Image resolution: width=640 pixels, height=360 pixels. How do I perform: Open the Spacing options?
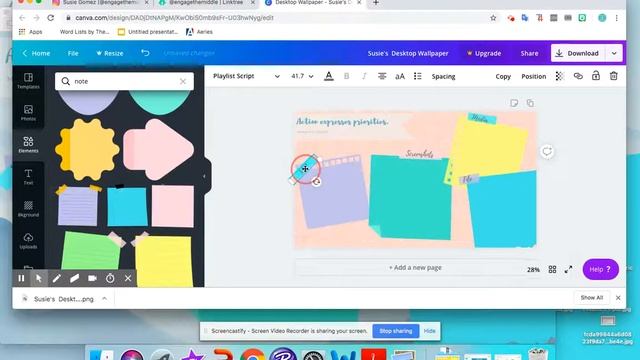click(443, 76)
